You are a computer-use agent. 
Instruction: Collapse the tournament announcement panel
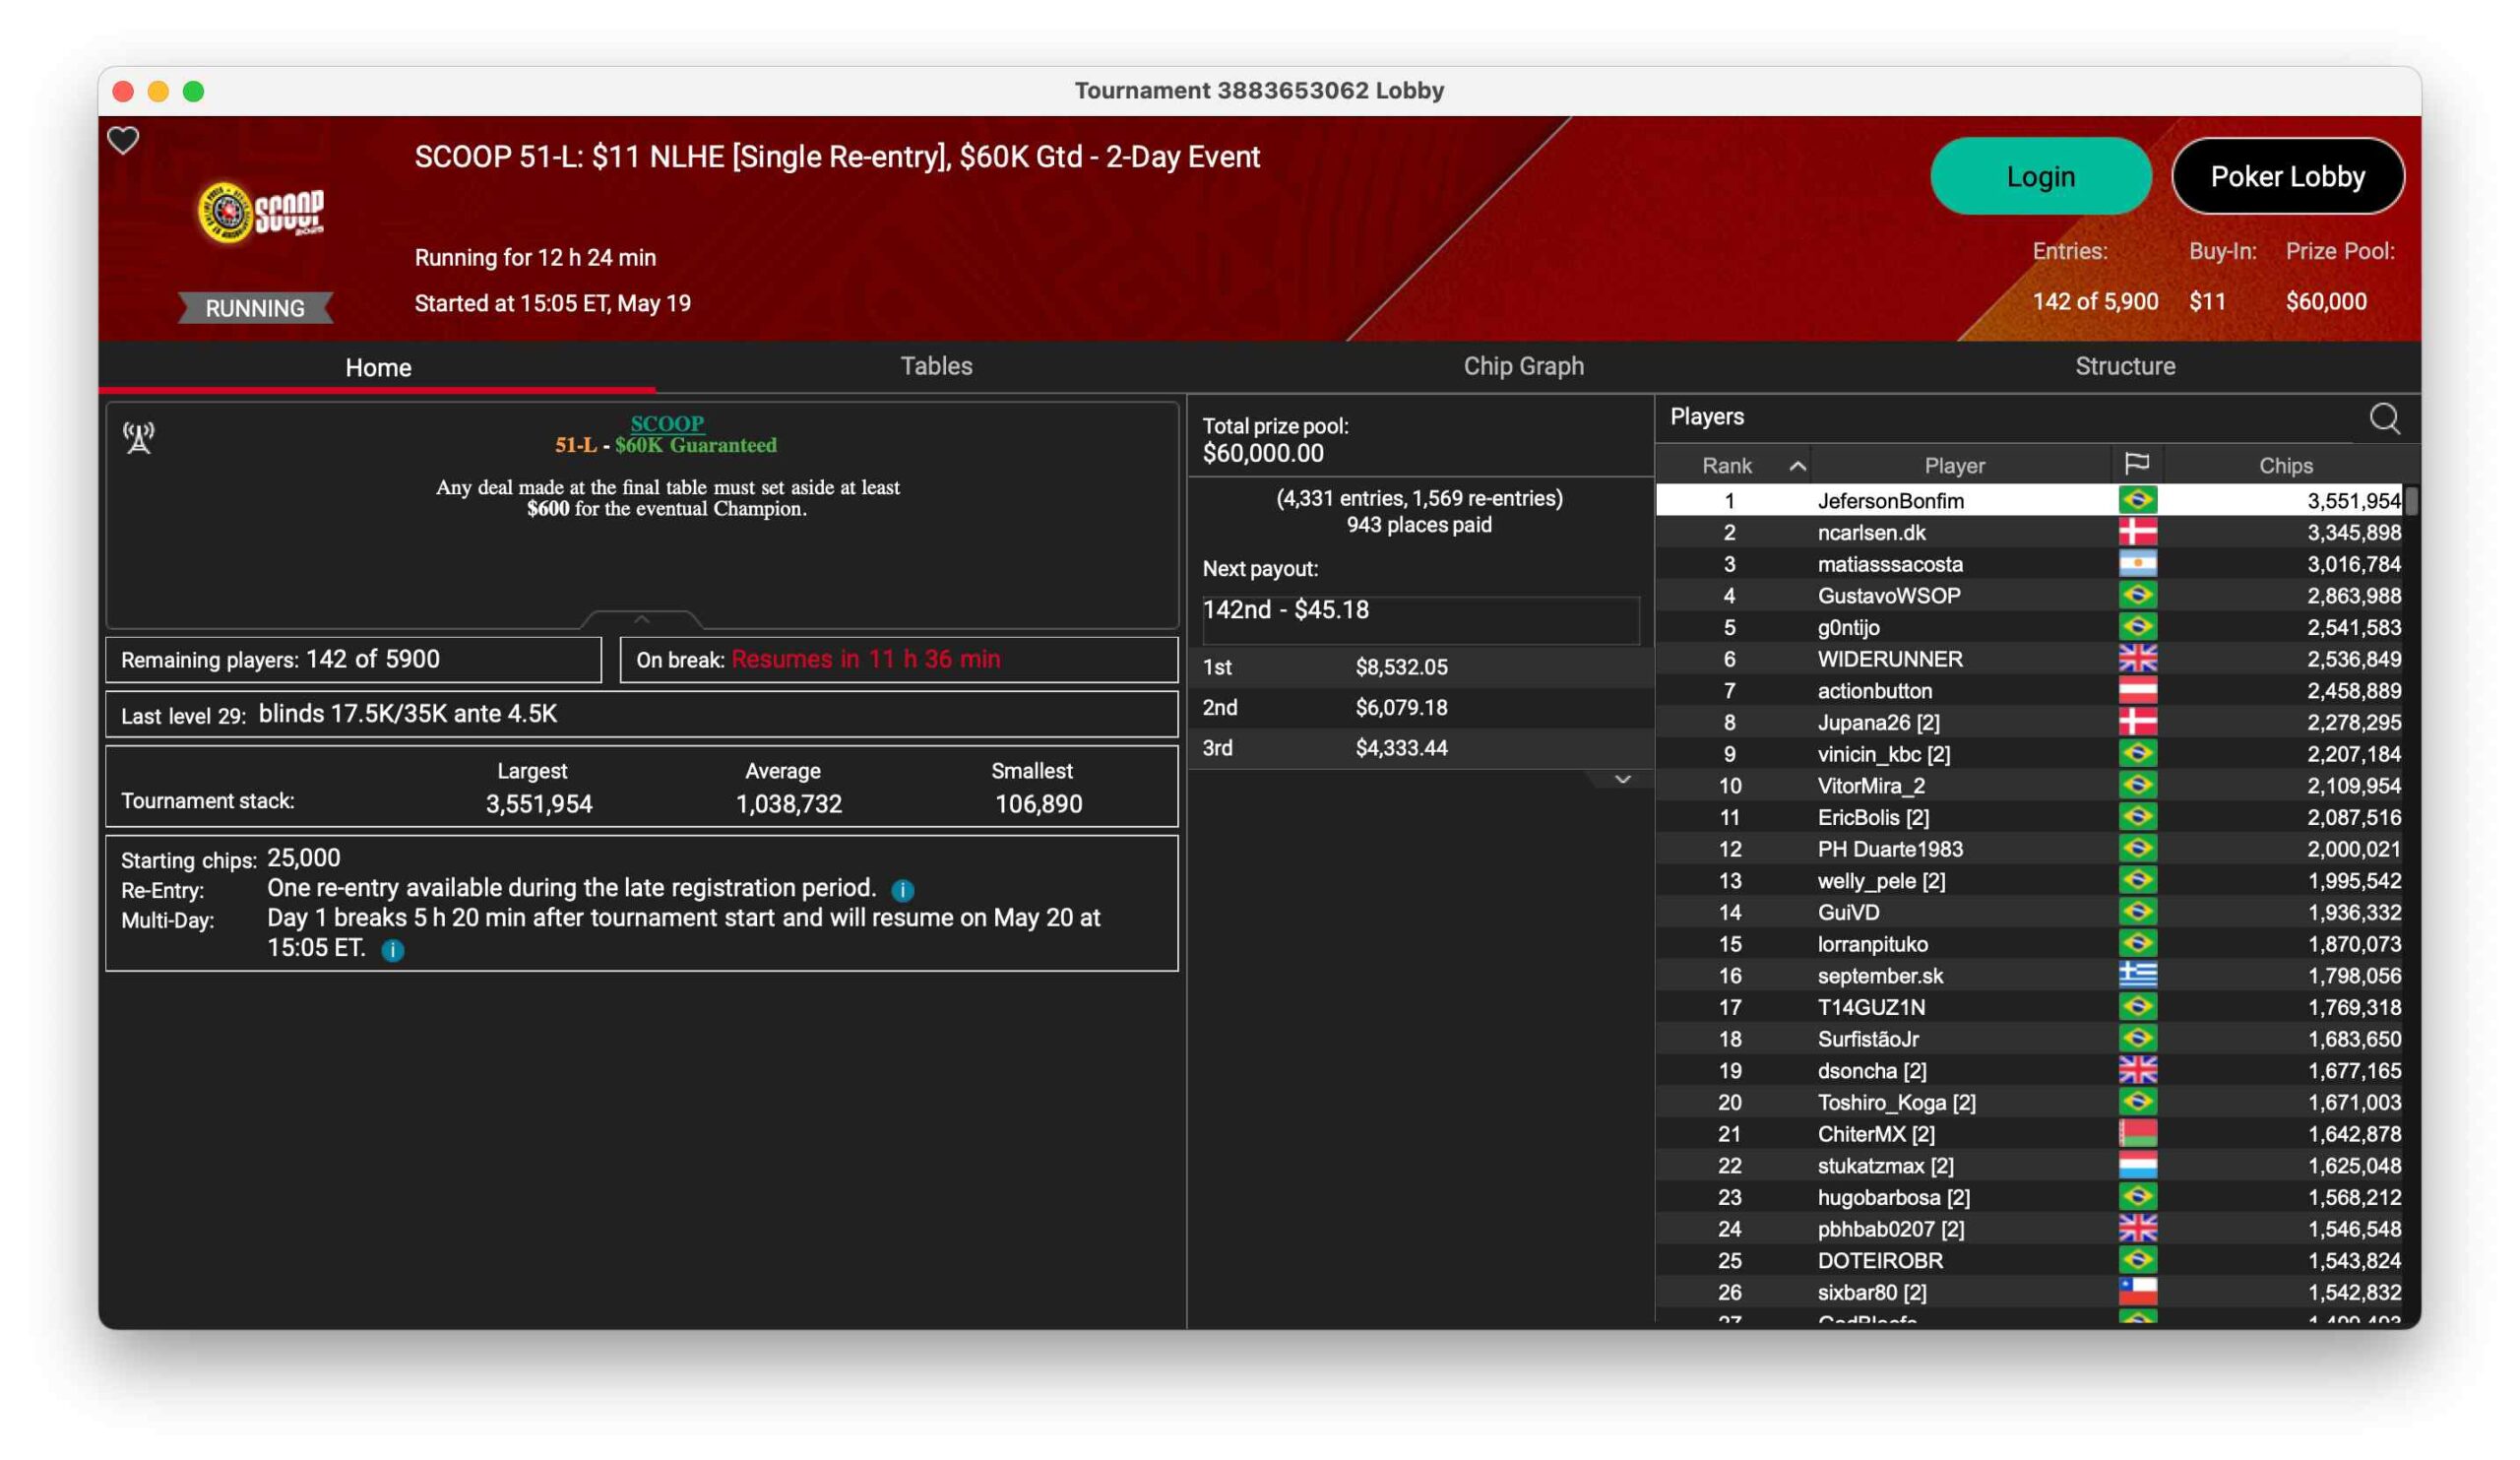(641, 620)
